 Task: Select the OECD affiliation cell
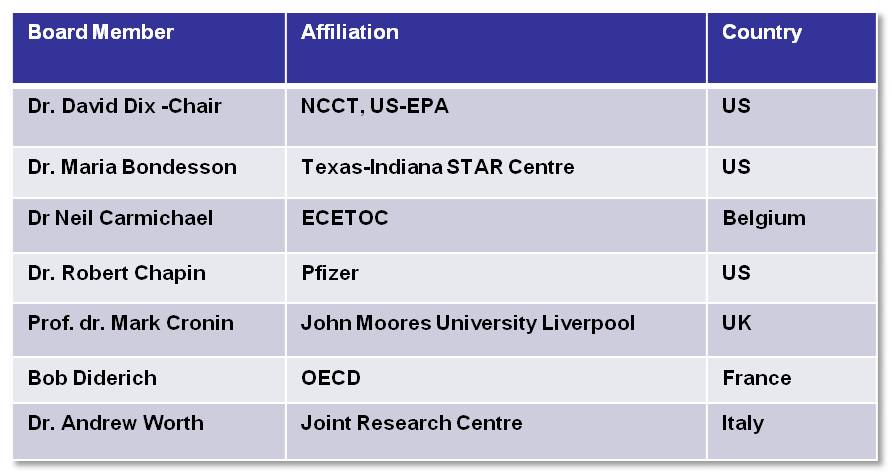click(x=331, y=378)
